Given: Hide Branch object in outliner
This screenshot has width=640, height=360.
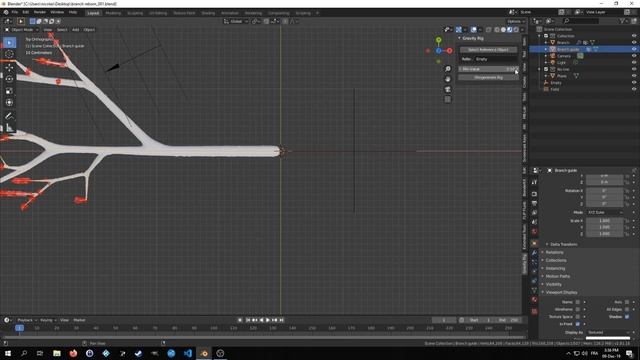Looking at the screenshot, I should coord(634,42).
